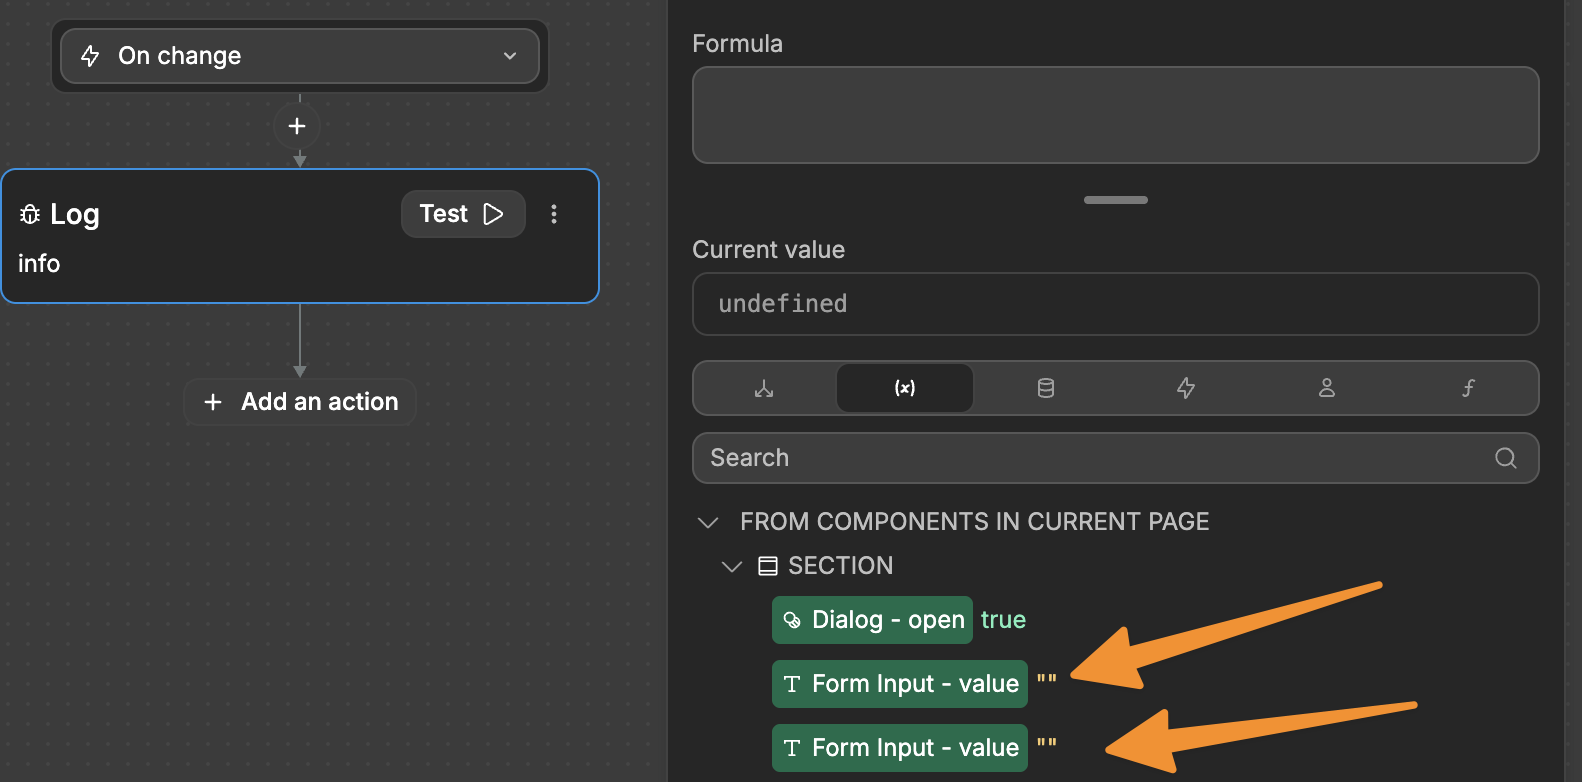Select the variables (x) tab
1582x782 pixels.
pyautogui.click(x=904, y=388)
